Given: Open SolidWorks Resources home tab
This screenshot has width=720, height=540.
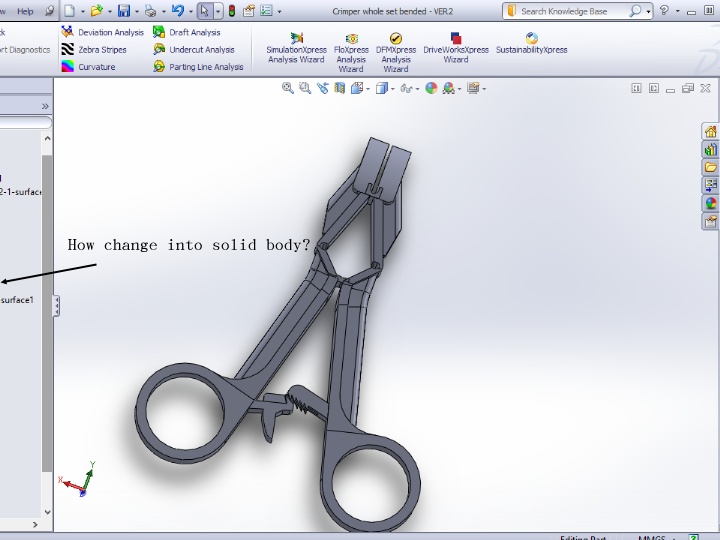Looking at the screenshot, I should 710,131.
